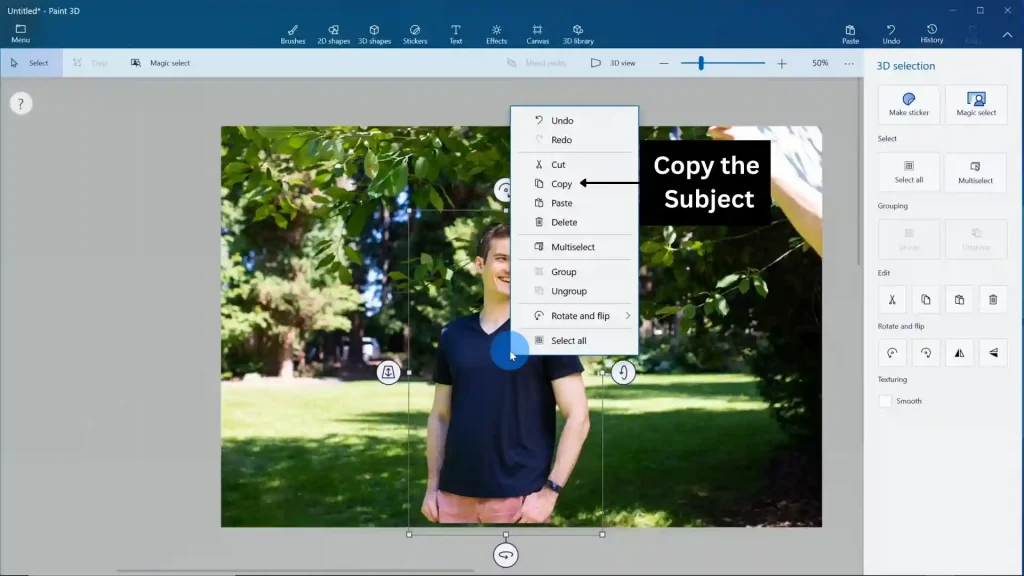Click the Select all button

[908, 171]
